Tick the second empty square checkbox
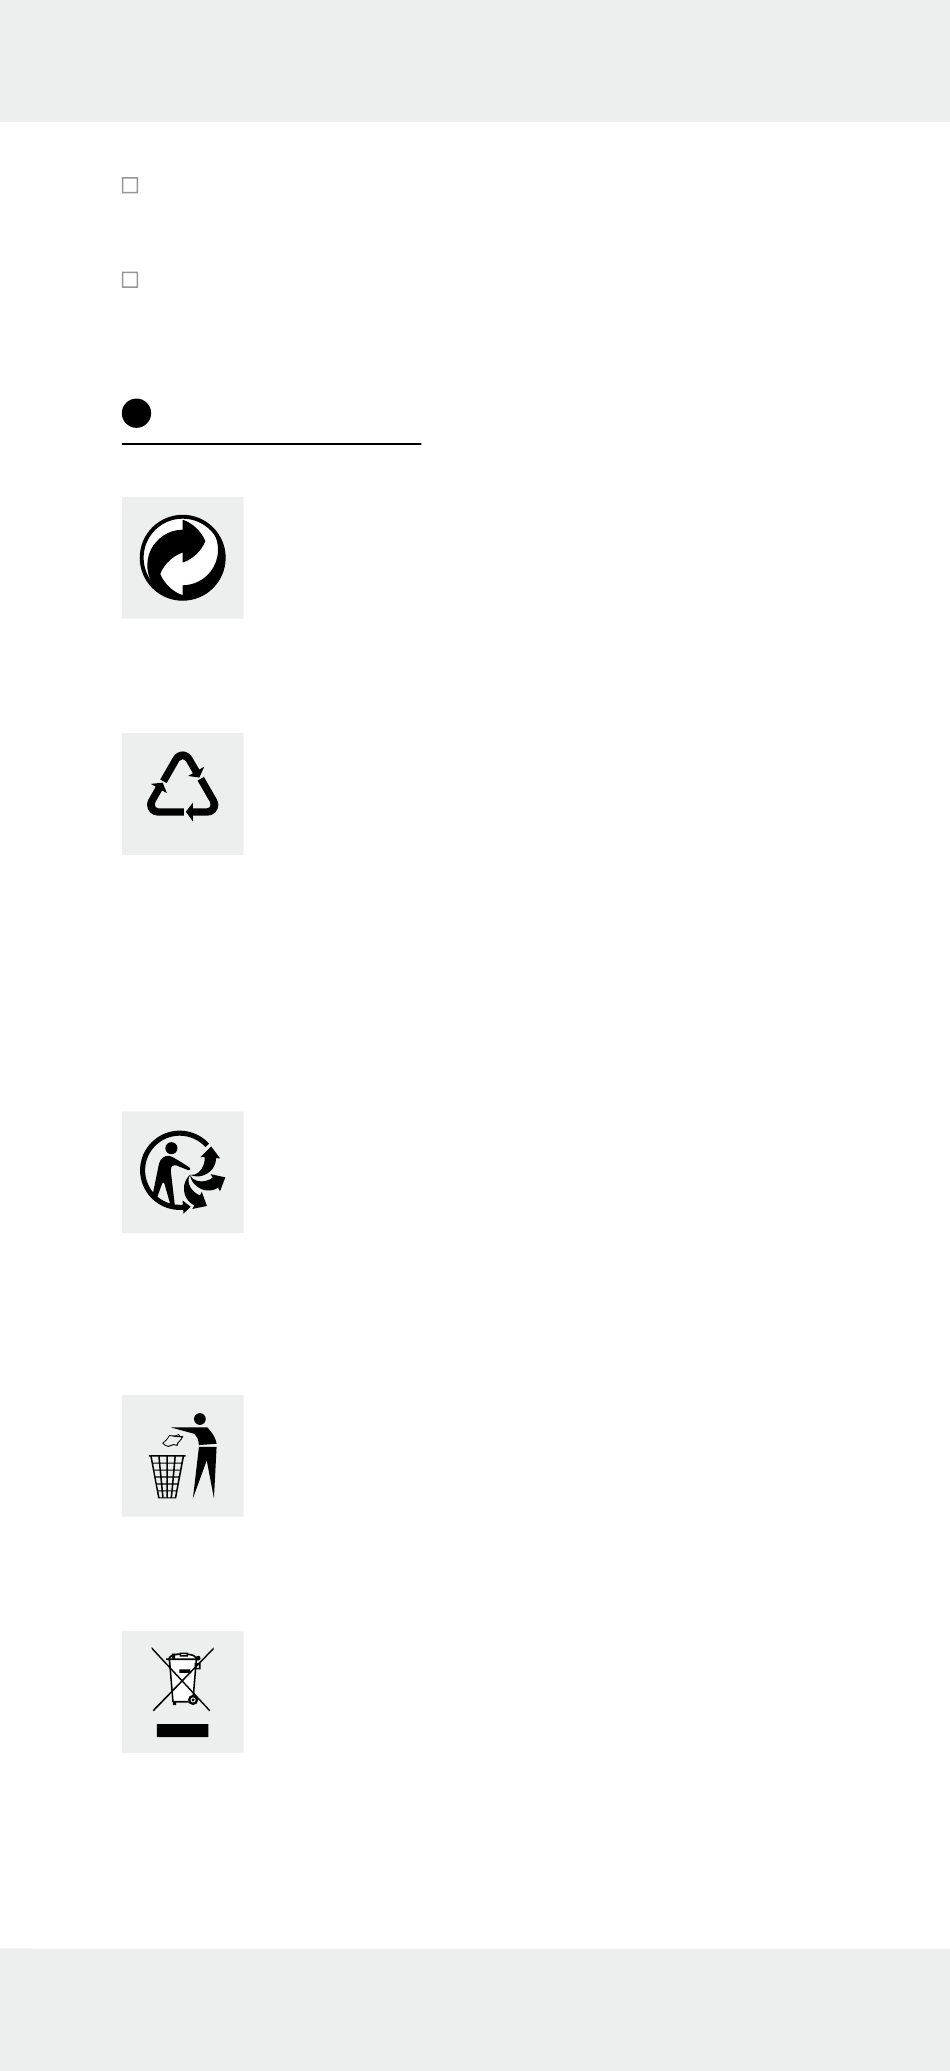The width and height of the screenshot is (950, 2071). [x=130, y=280]
